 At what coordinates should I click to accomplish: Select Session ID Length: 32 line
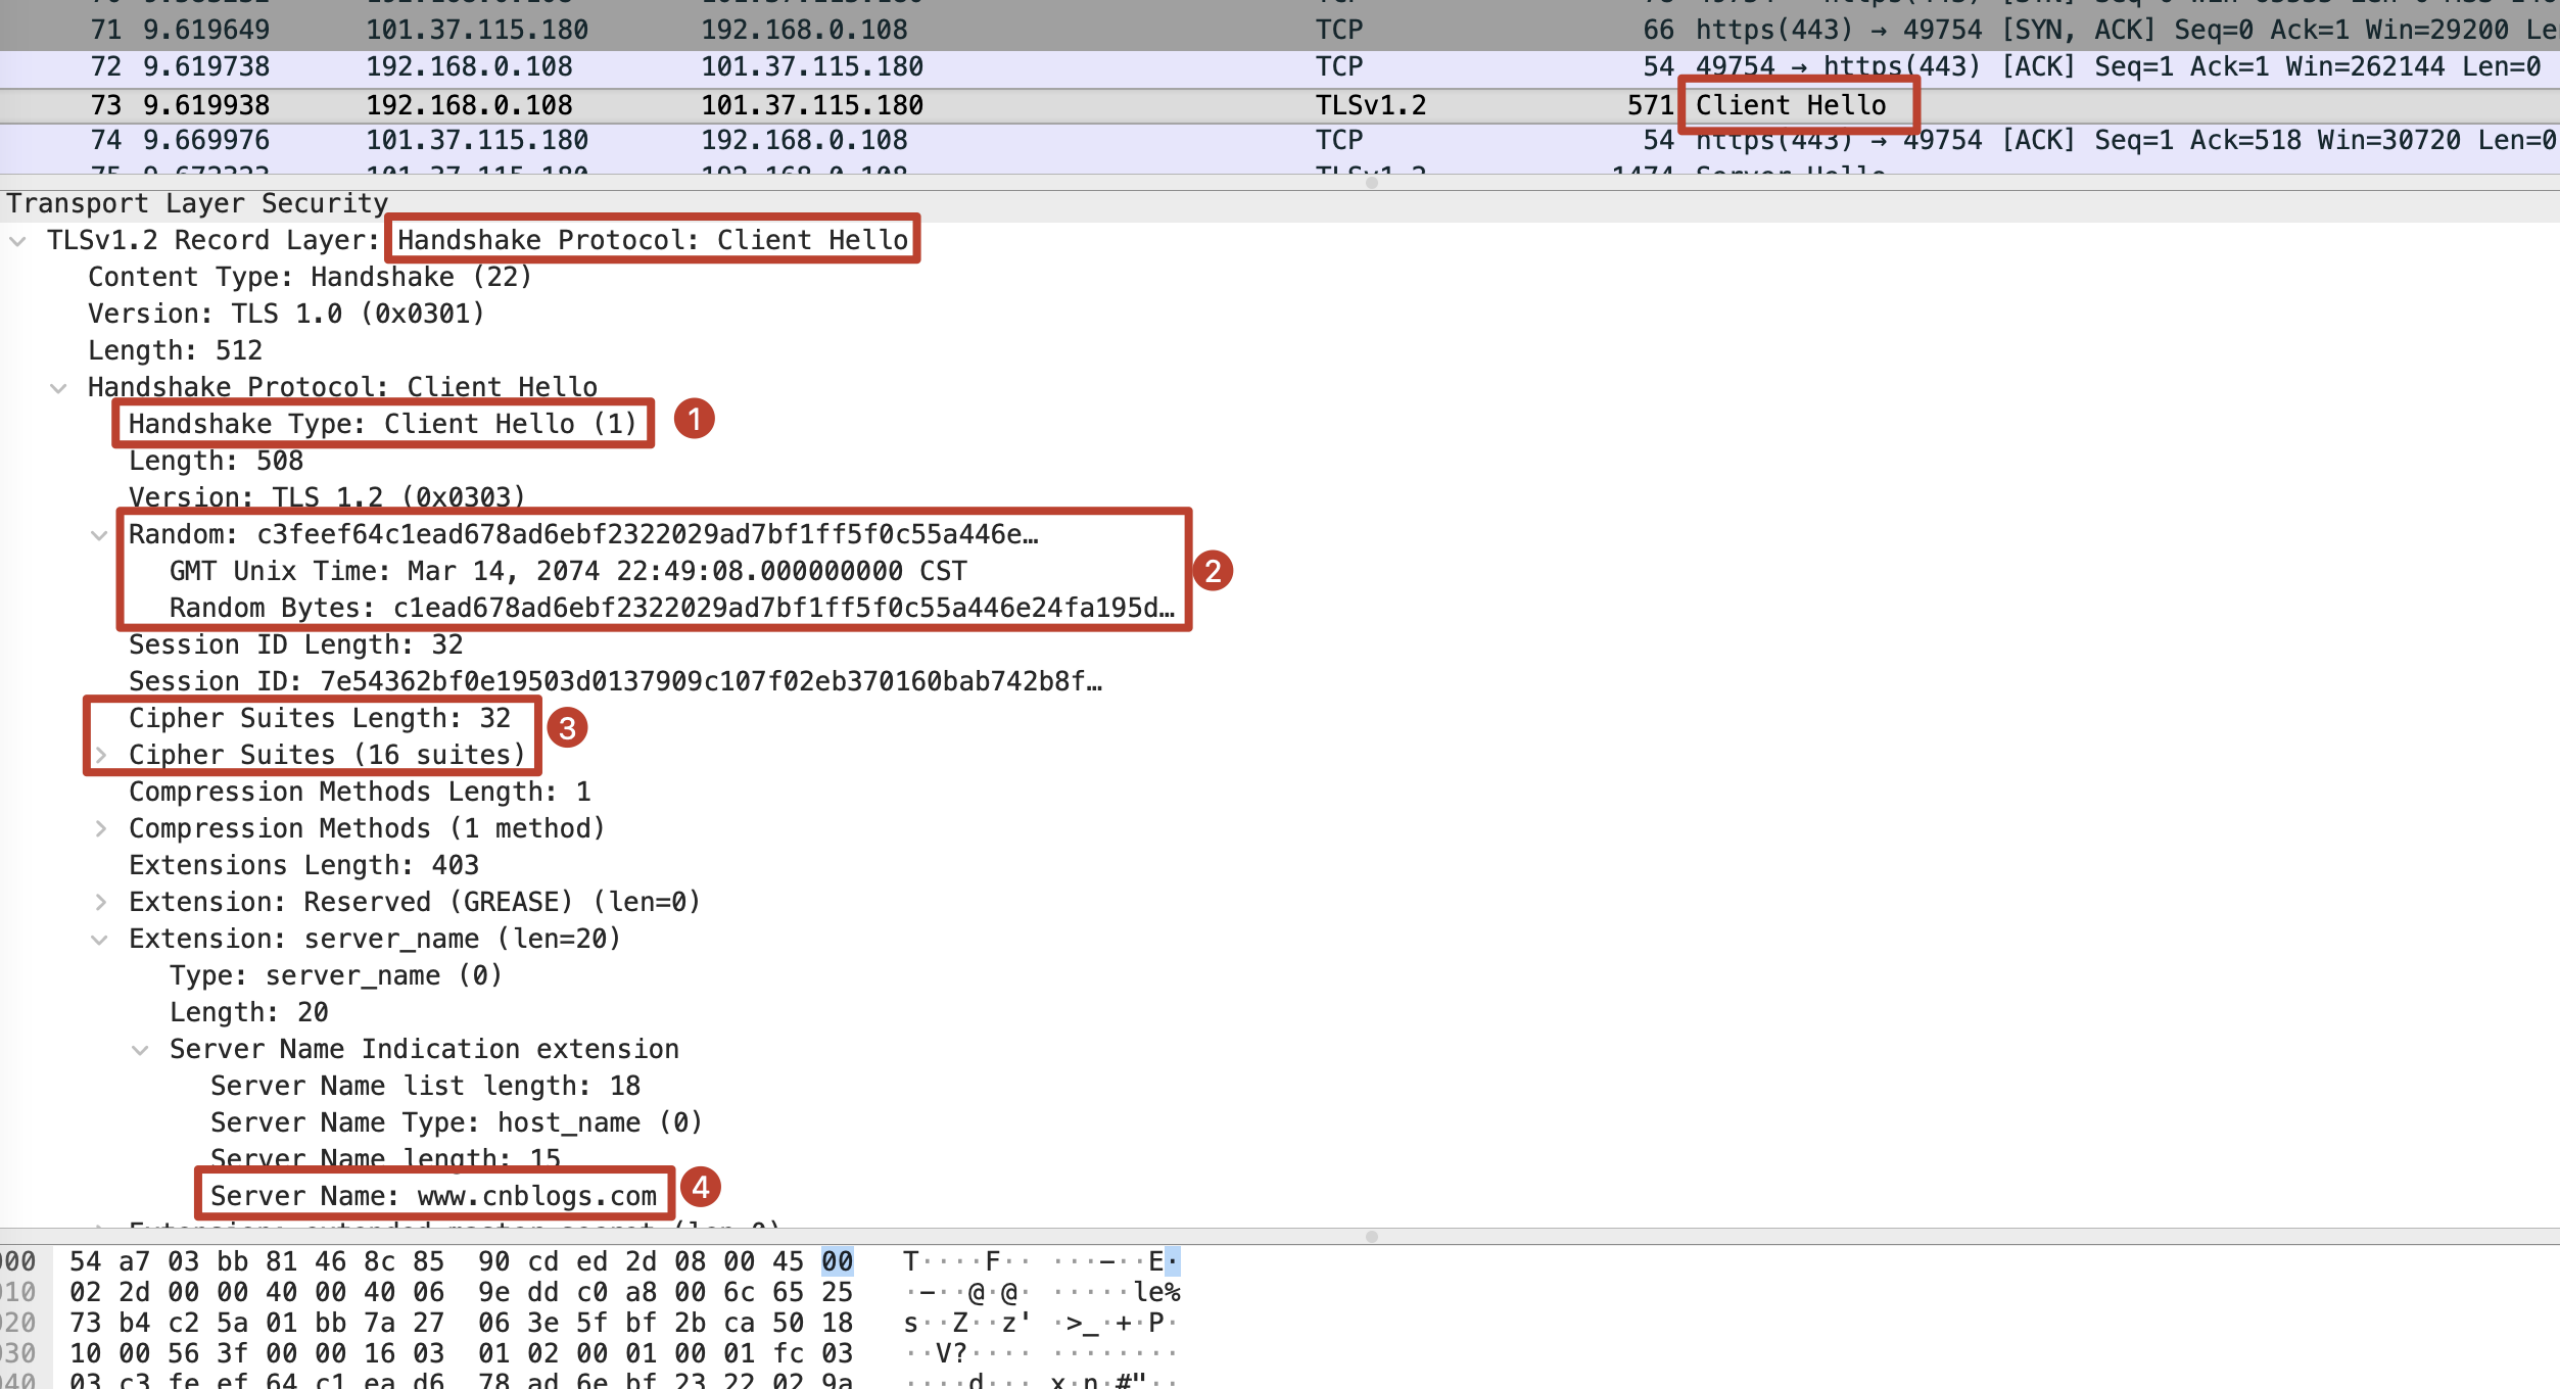(x=296, y=645)
